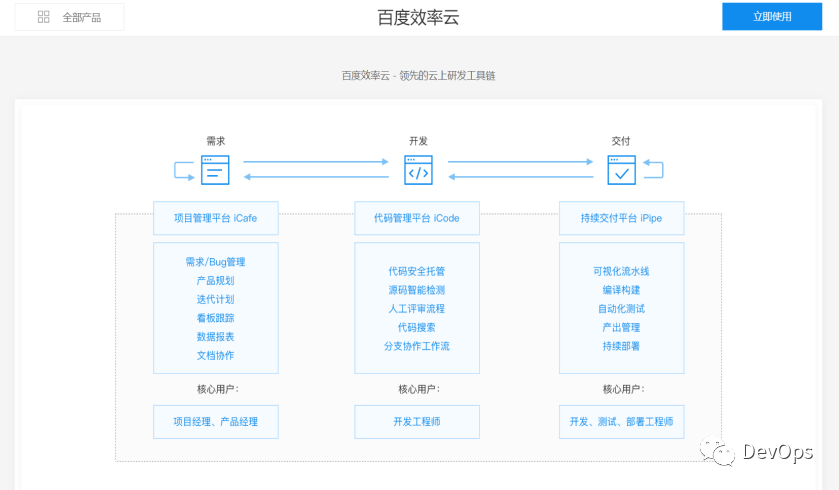
Task: Click 代码搜索 text
Action: click(x=417, y=328)
